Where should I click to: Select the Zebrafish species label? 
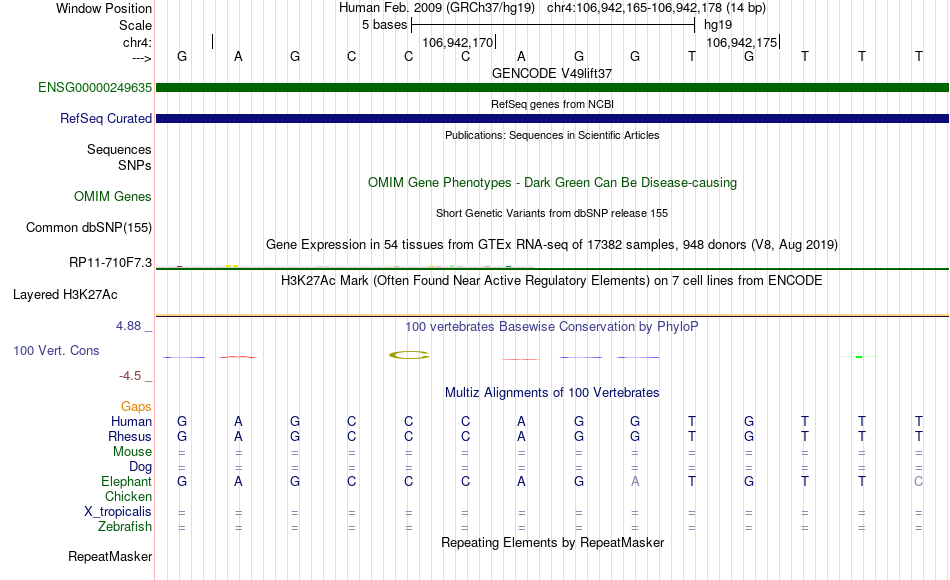pos(125,526)
